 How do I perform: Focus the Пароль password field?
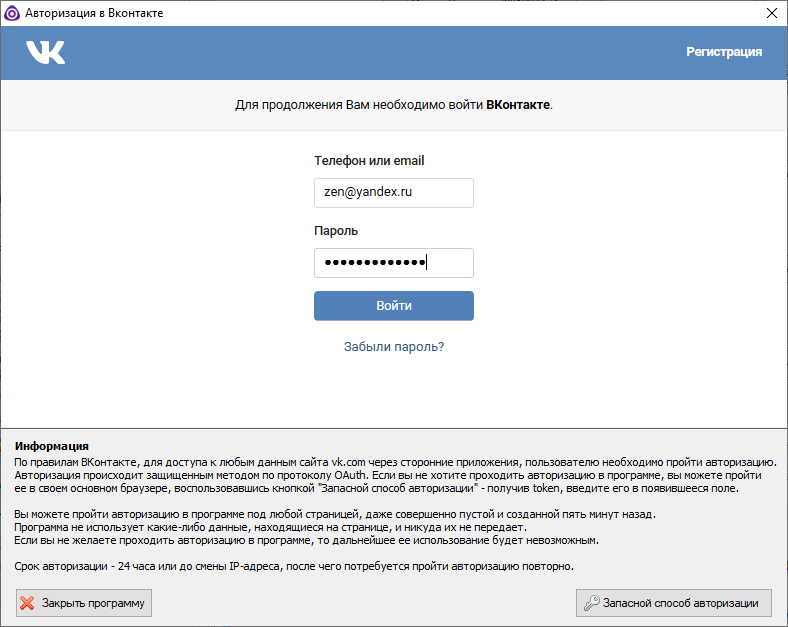[x=393, y=263]
